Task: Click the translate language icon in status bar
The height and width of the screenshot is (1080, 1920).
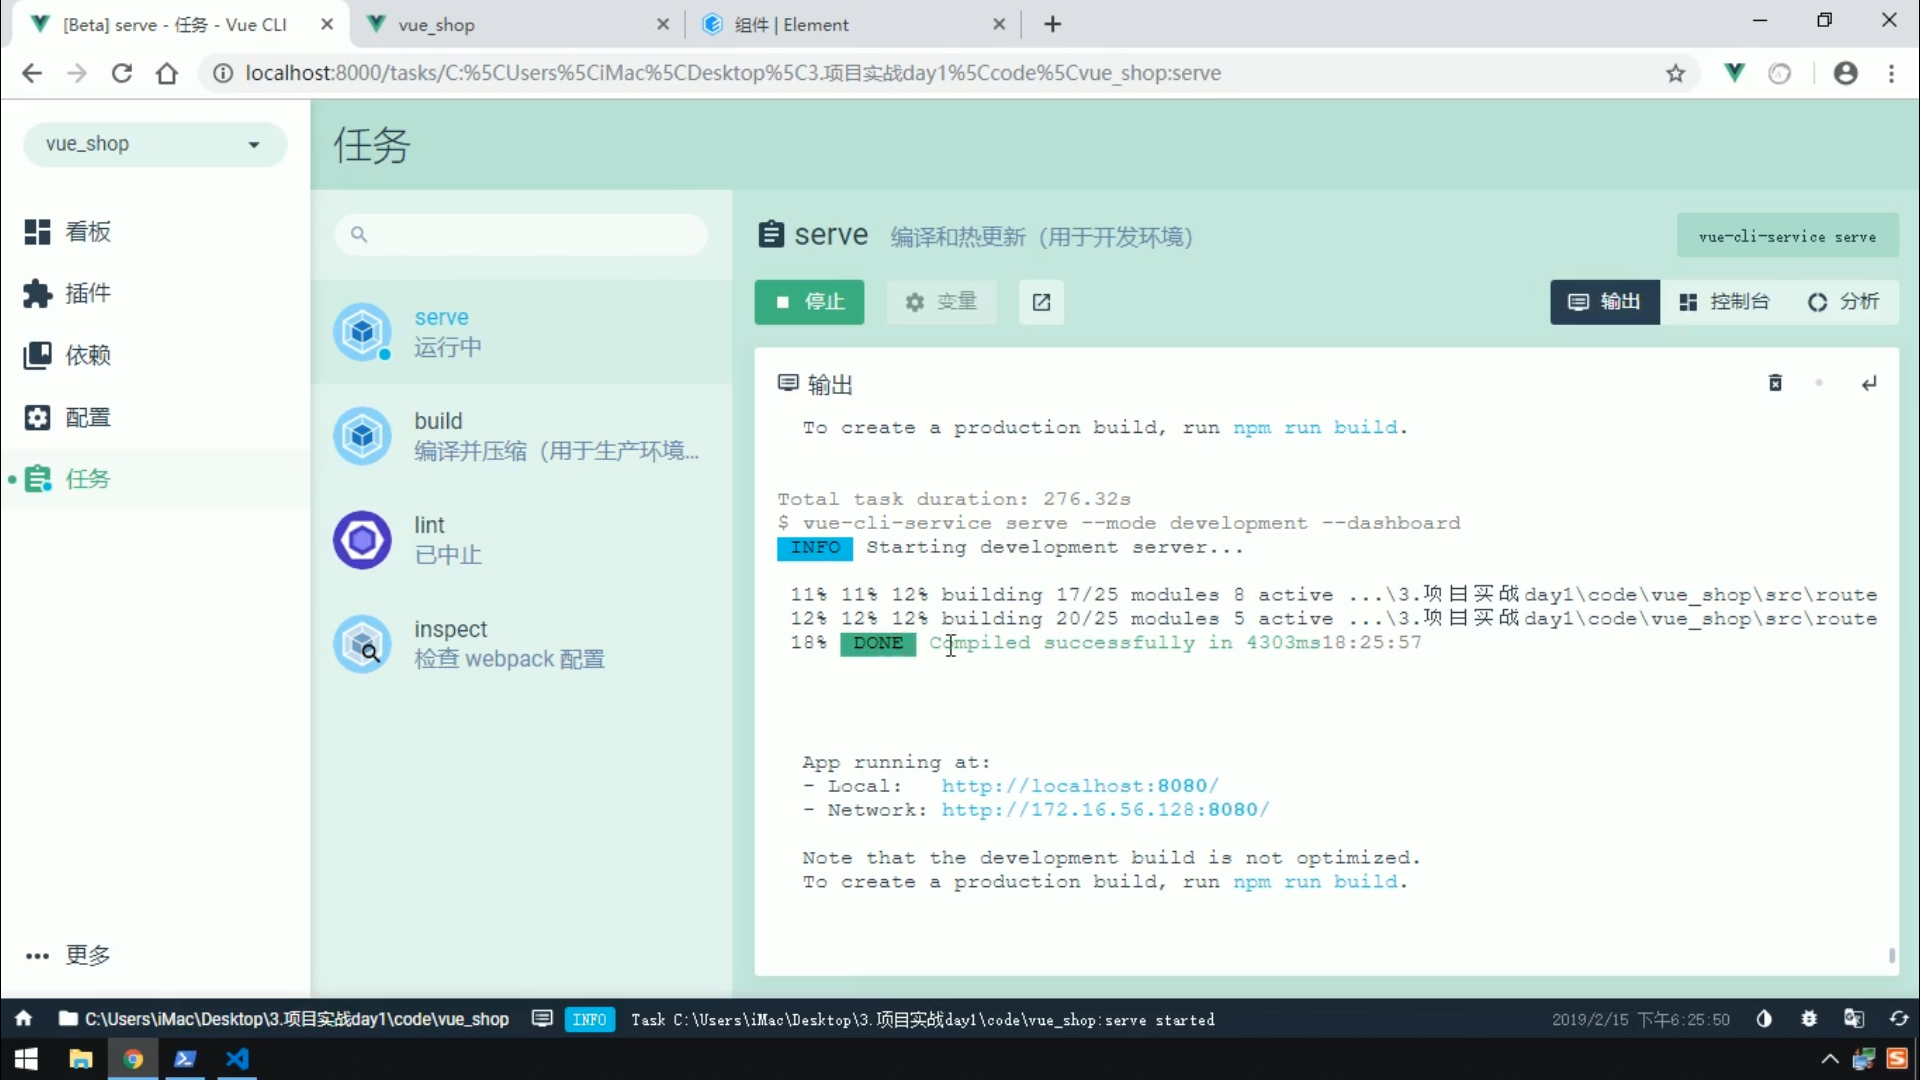Action: (1854, 1019)
